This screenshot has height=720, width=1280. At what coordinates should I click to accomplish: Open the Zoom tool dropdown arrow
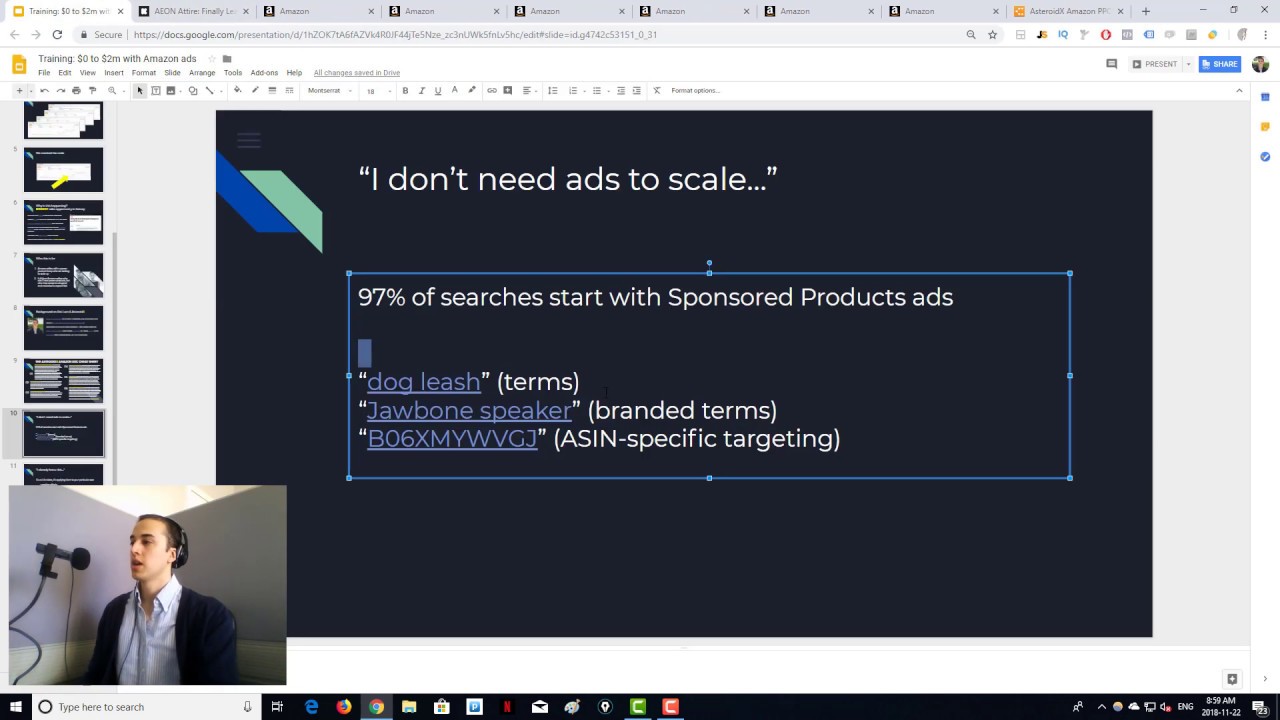[x=124, y=90]
